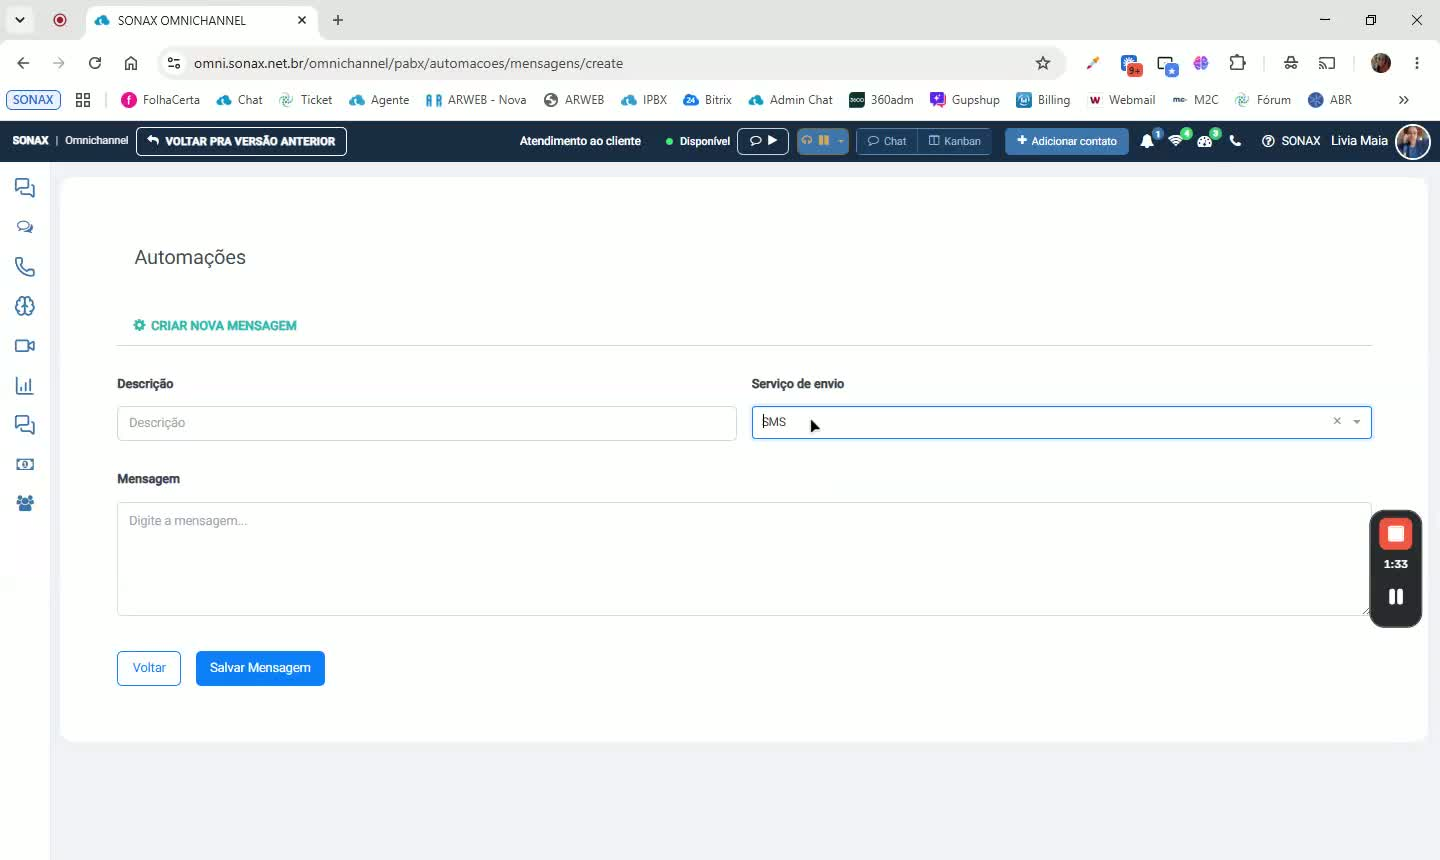Expand the Serviço de envio dropdown arrow
This screenshot has width=1440, height=860.
1357,422
